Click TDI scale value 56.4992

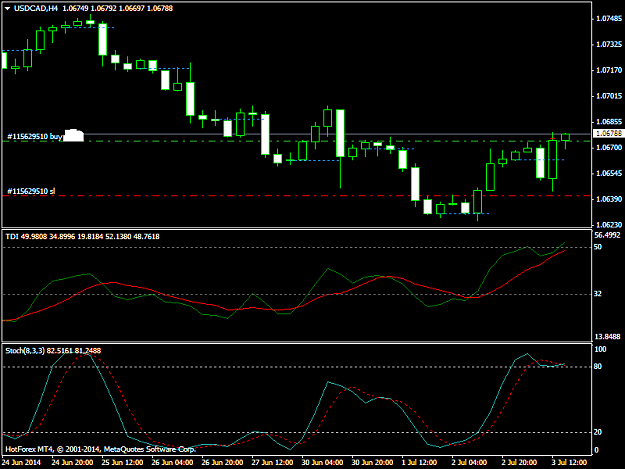(x=607, y=235)
